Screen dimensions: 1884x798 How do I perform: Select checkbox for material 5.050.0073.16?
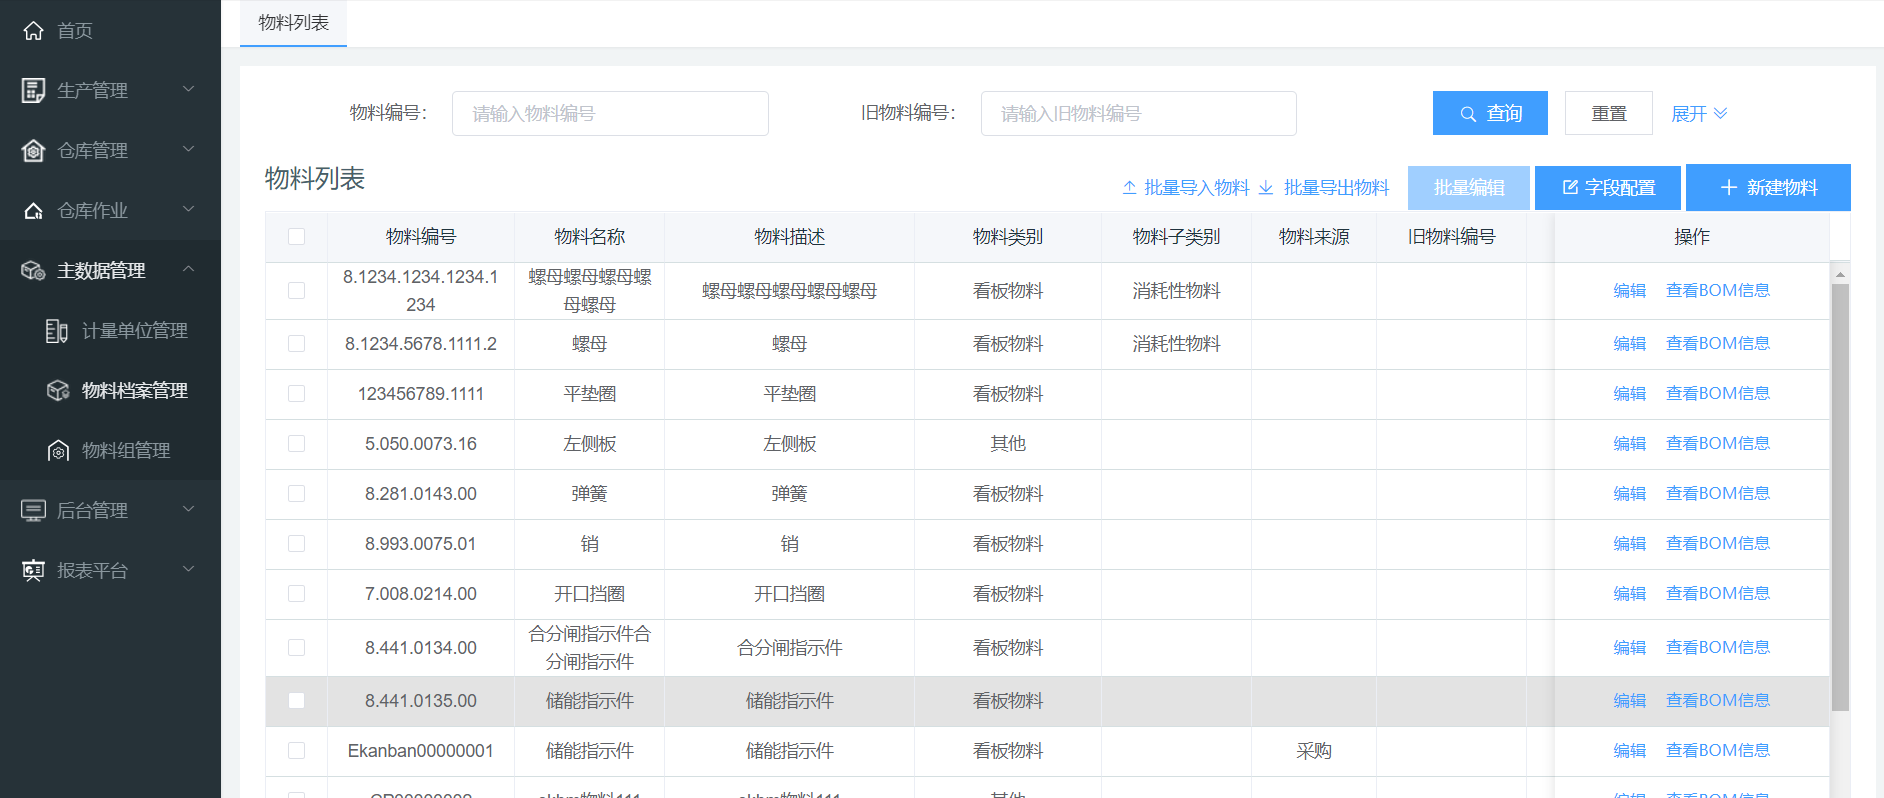click(296, 444)
